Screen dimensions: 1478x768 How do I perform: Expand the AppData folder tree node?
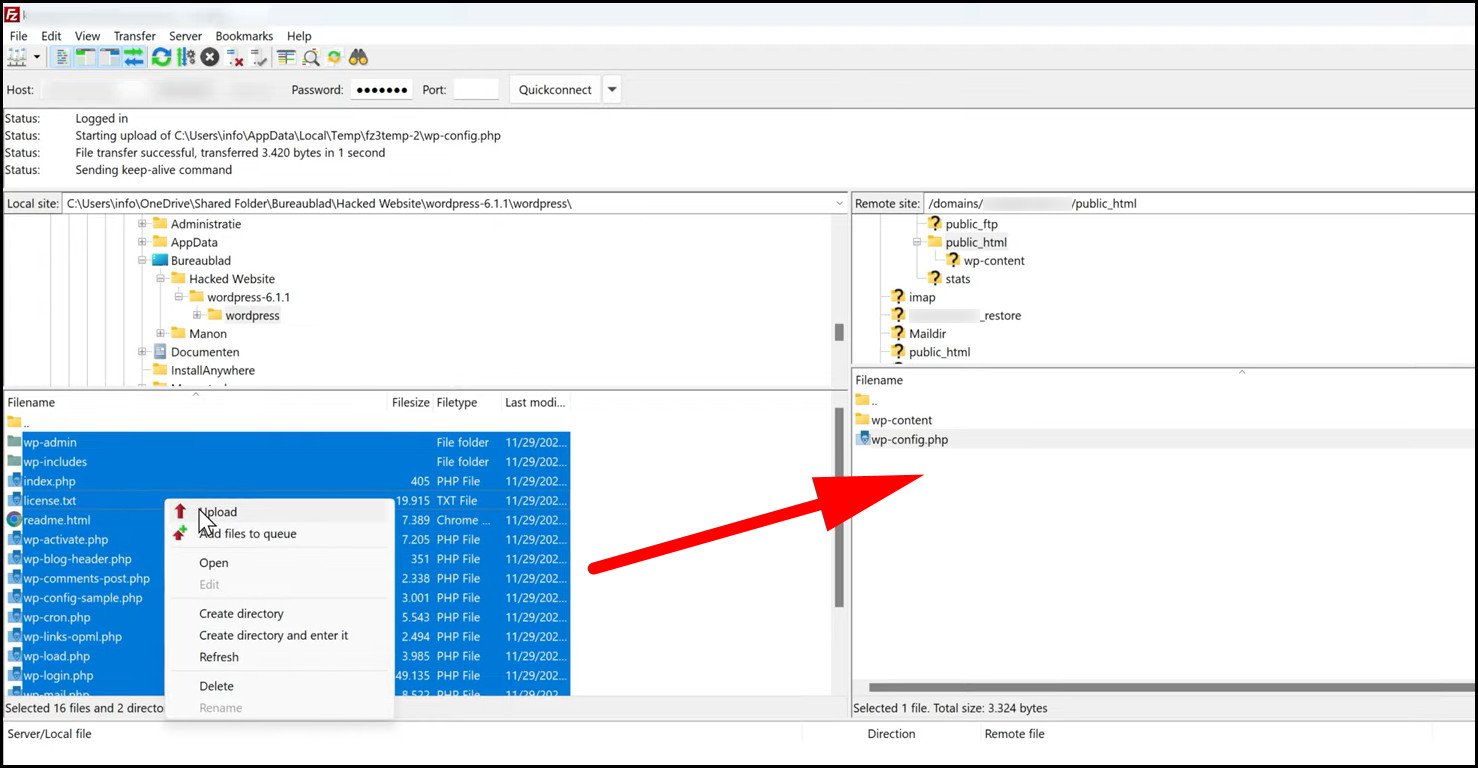pos(143,242)
